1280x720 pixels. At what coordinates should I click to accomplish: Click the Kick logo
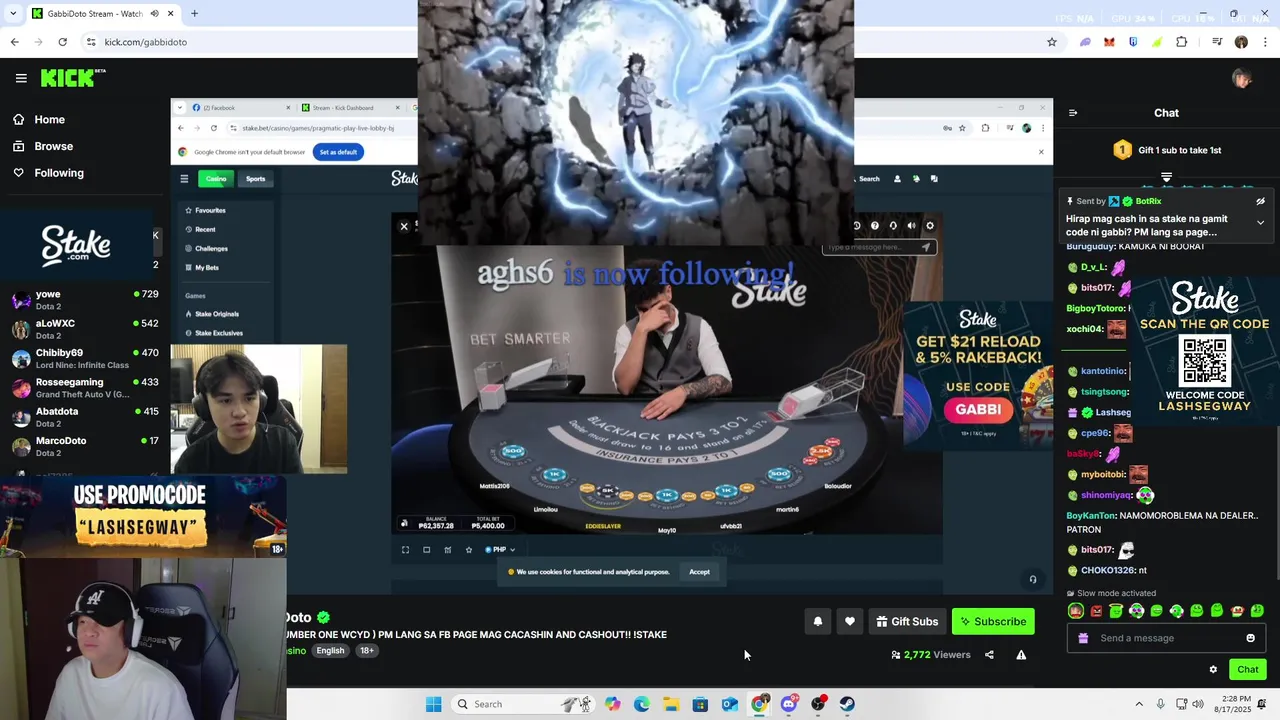coord(73,77)
